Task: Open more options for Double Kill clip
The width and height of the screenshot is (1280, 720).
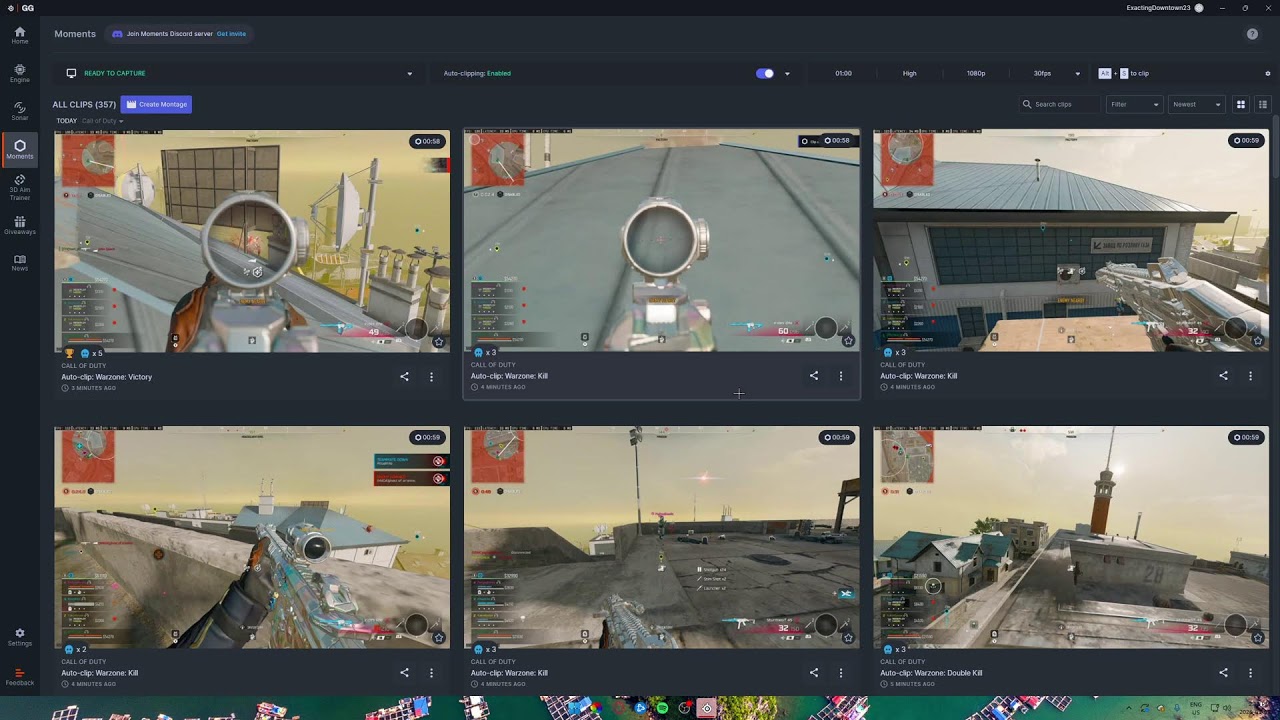Action: pos(1250,673)
